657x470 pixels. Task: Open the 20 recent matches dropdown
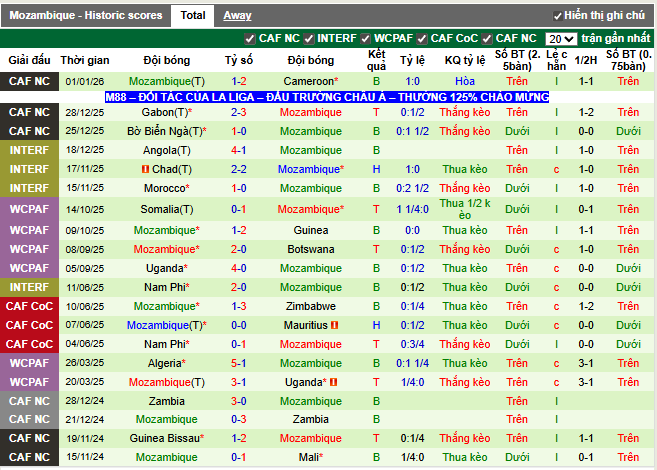point(561,39)
